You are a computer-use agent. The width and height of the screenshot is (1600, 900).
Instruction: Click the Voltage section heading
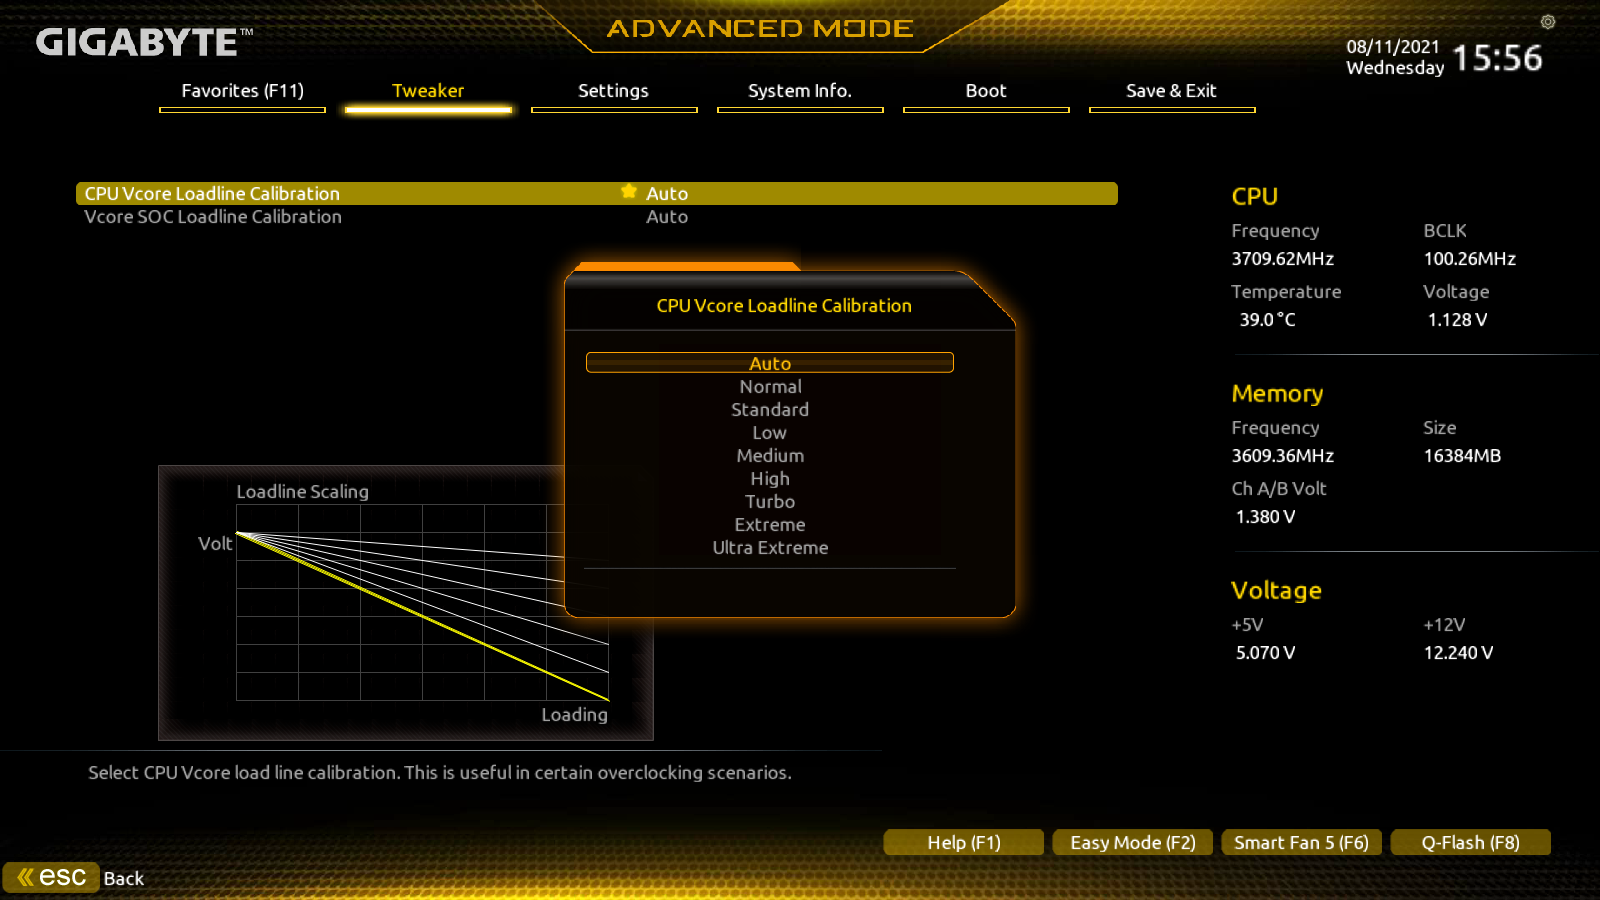1276,591
